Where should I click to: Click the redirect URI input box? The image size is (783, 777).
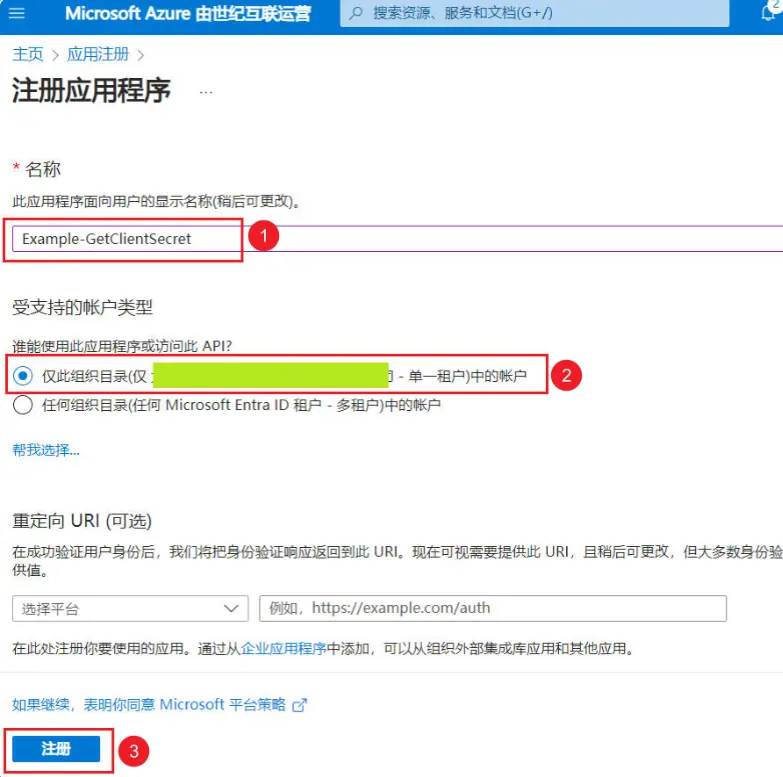492,608
